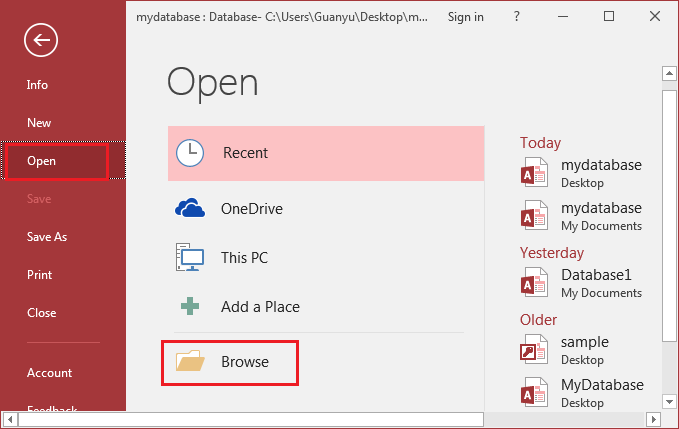Click the Access icon for mydatabase in My Documents

534,215
